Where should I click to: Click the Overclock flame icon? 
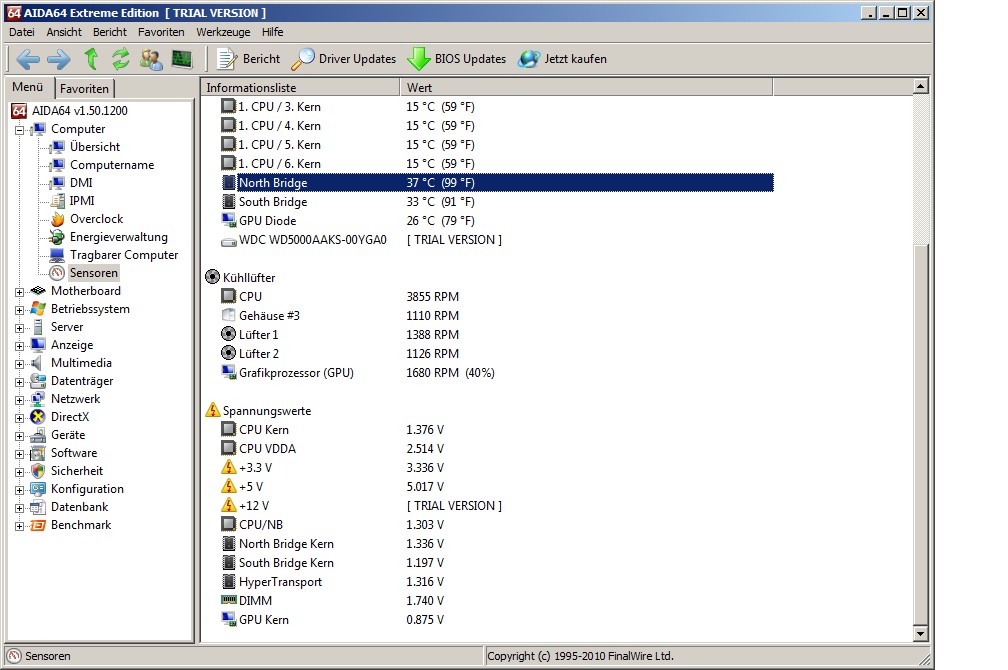(x=57, y=219)
